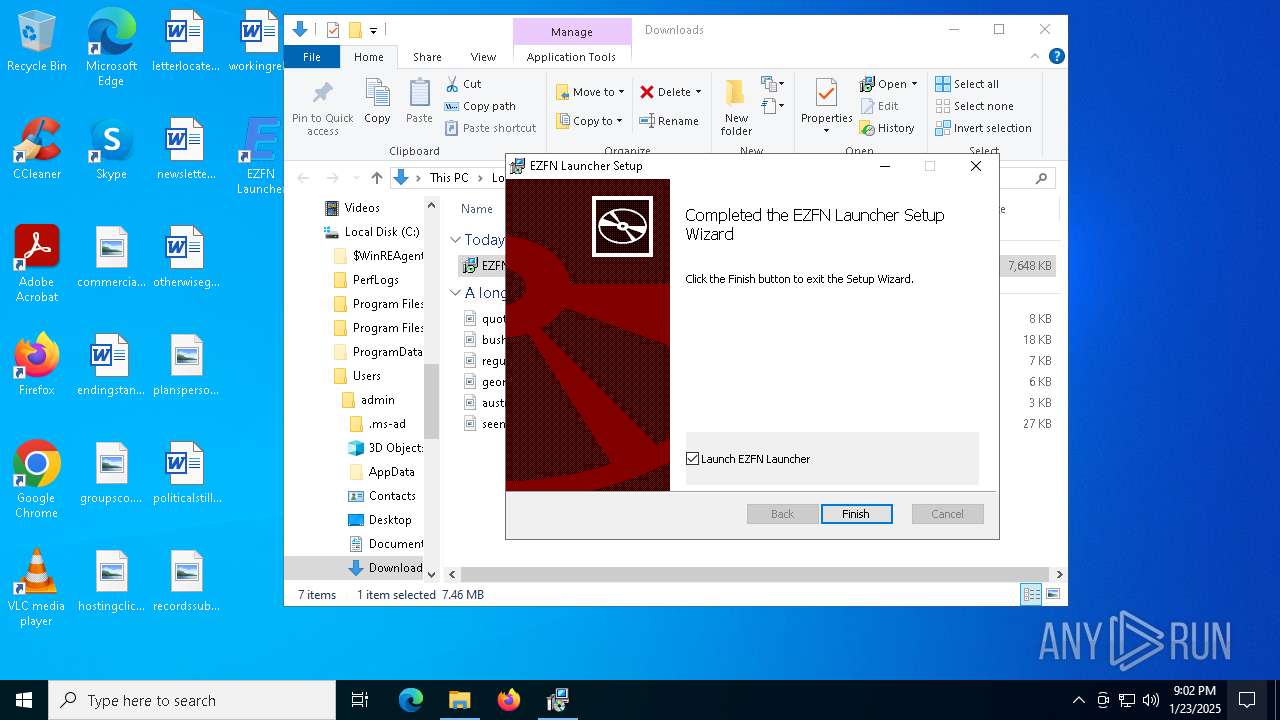Screen dimensions: 1280x720
Task: Open the Delete dropdown arrow
Action: [698, 92]
